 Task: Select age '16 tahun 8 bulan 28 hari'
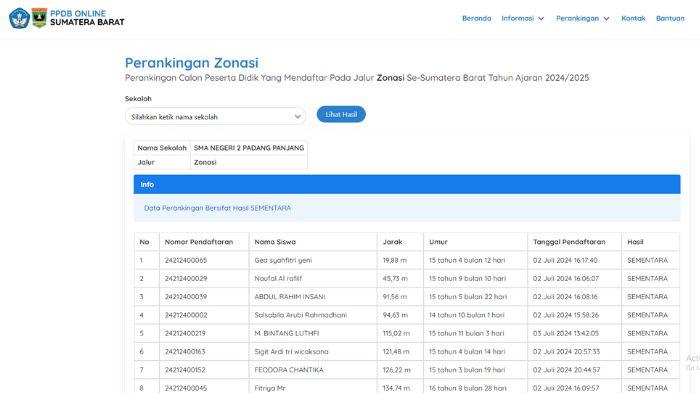(x=468, y=389)
